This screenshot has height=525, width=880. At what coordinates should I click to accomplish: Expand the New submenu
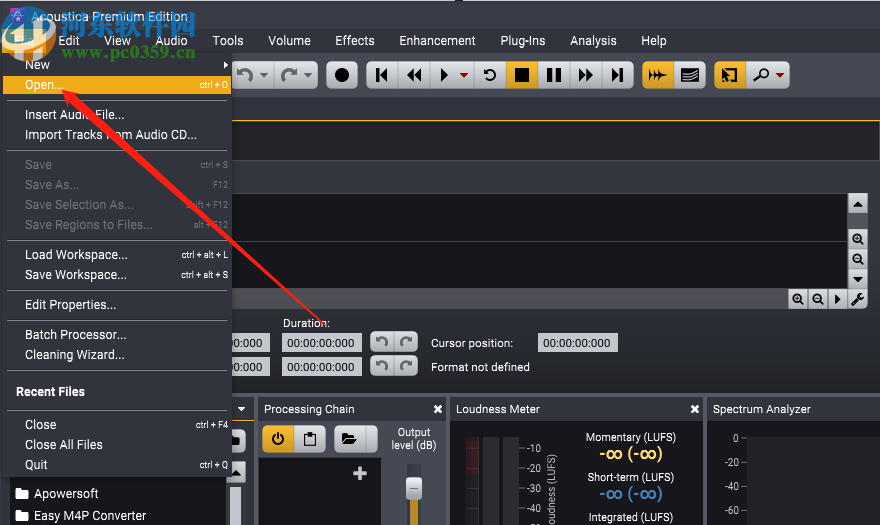[x=117, y=65]
